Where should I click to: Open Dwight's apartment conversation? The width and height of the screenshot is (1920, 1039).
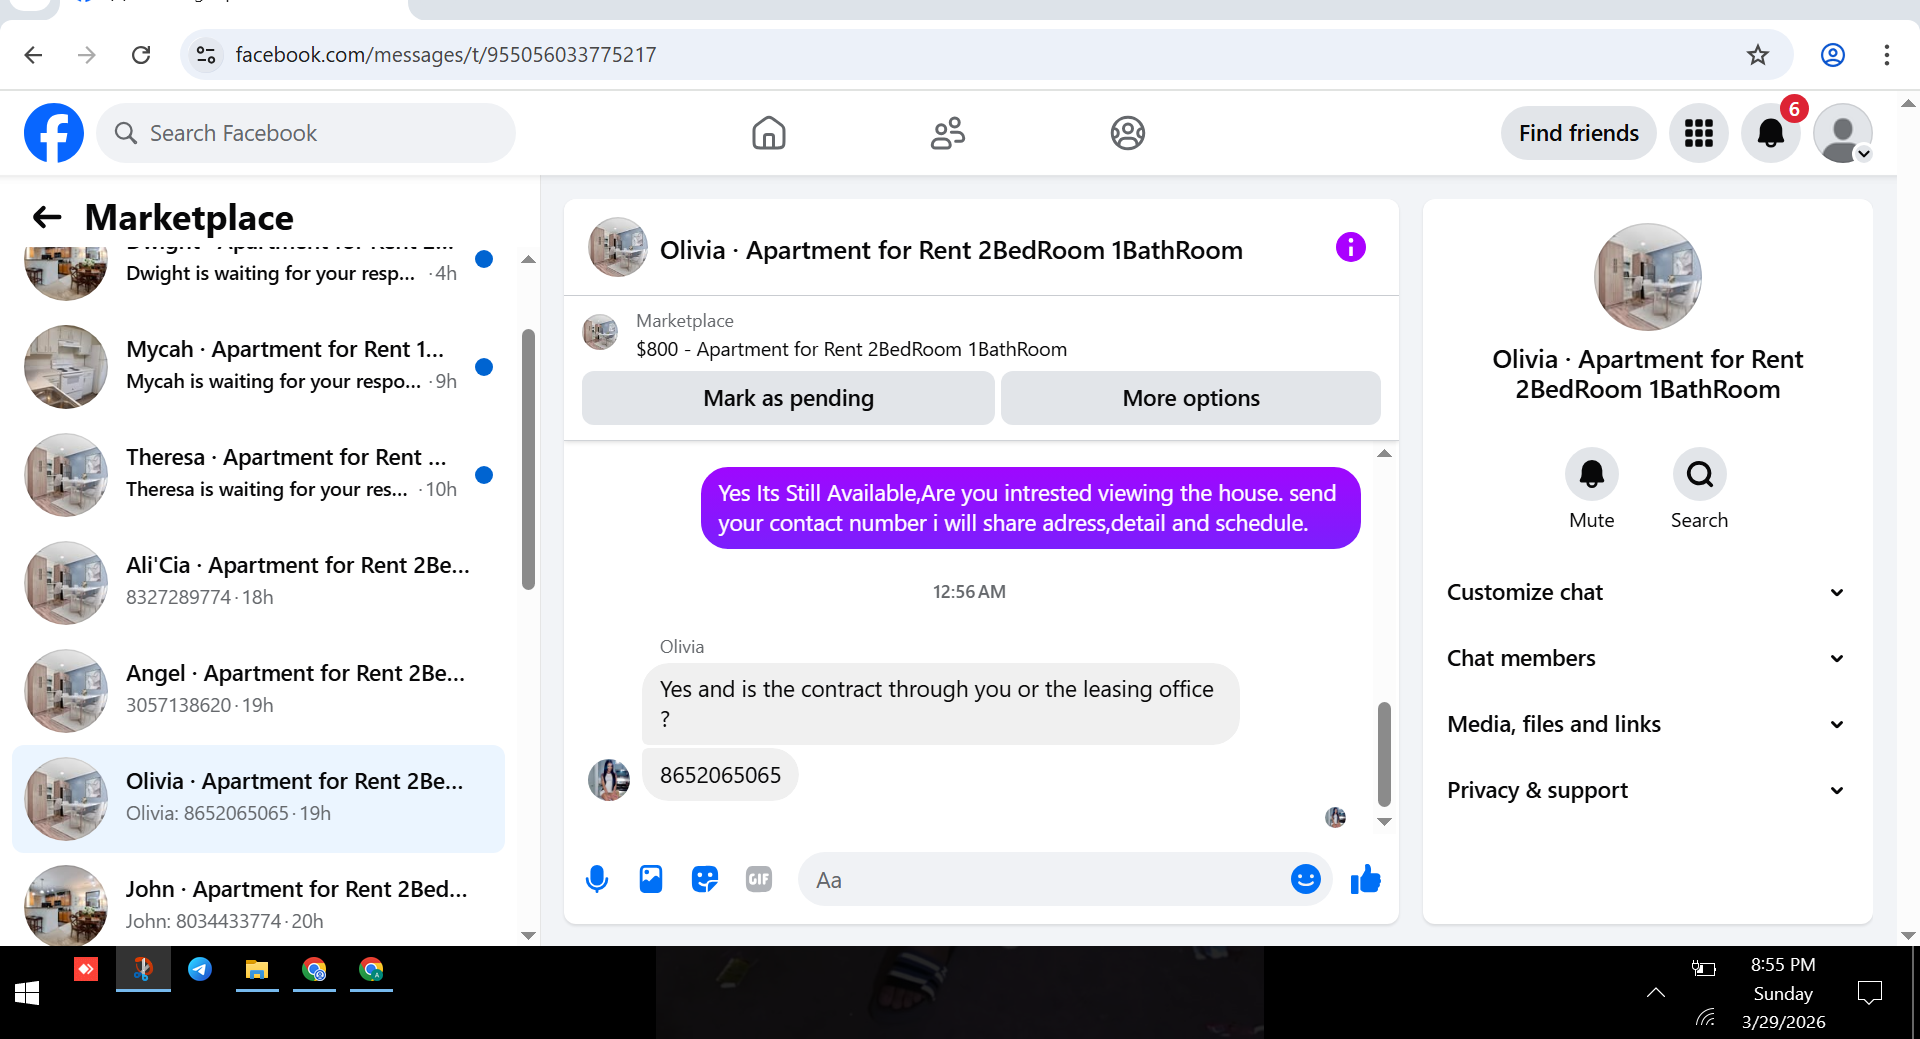(258, 273)
